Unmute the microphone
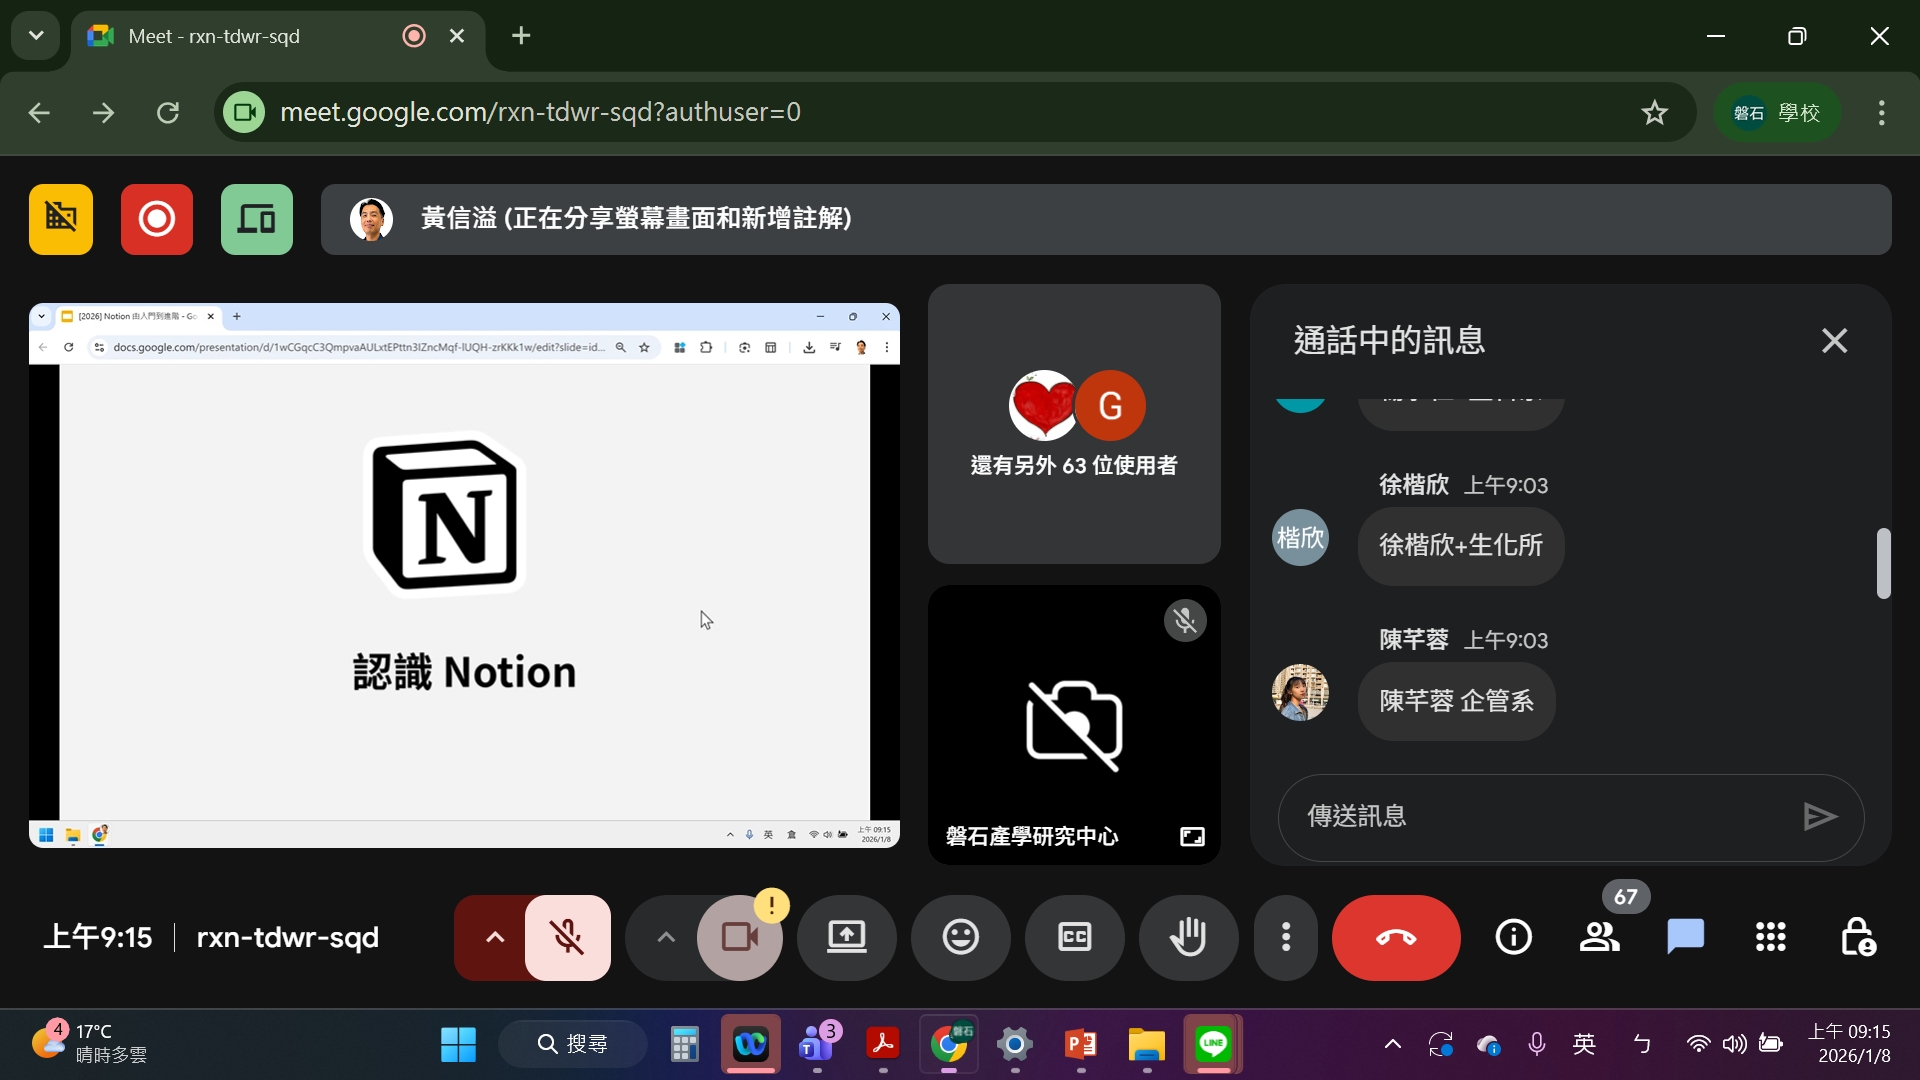This screenshot has height=1080, width=1920. coord(567,937)
